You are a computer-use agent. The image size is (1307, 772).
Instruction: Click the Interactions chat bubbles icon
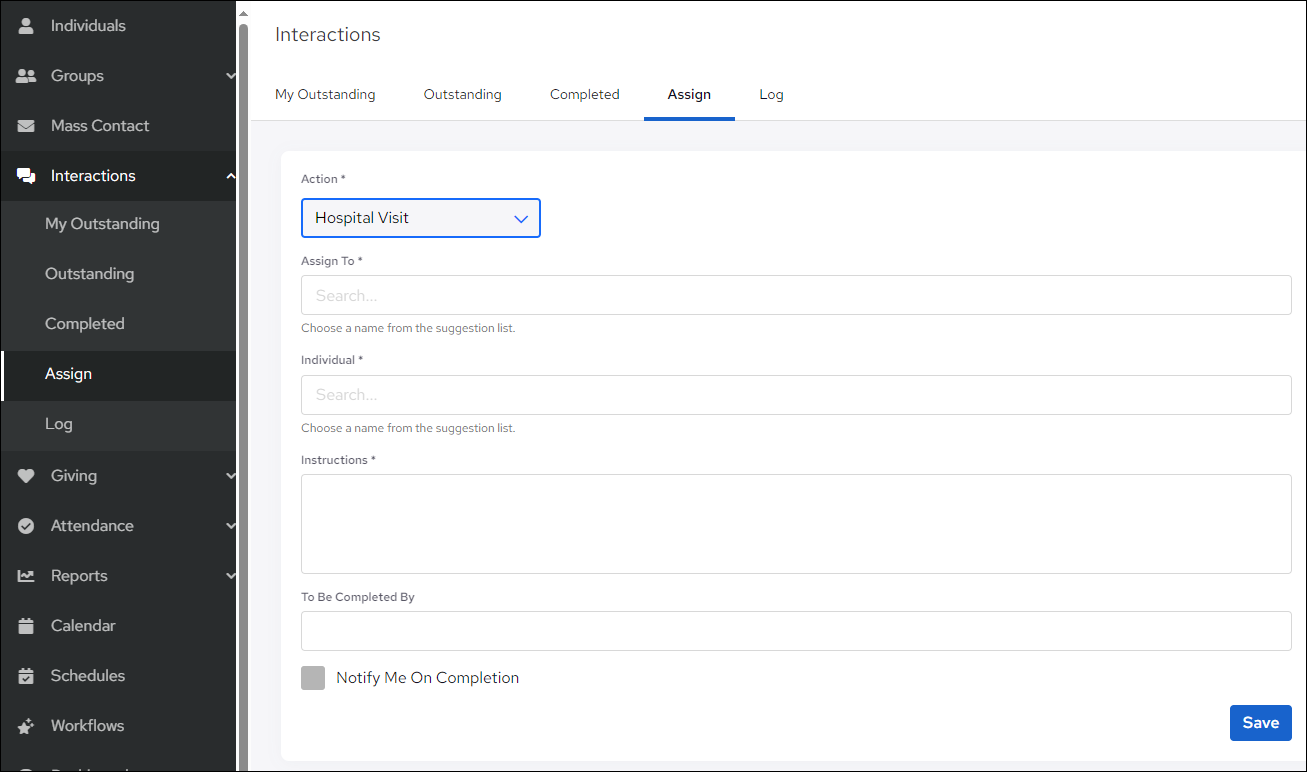pos(27,176)
